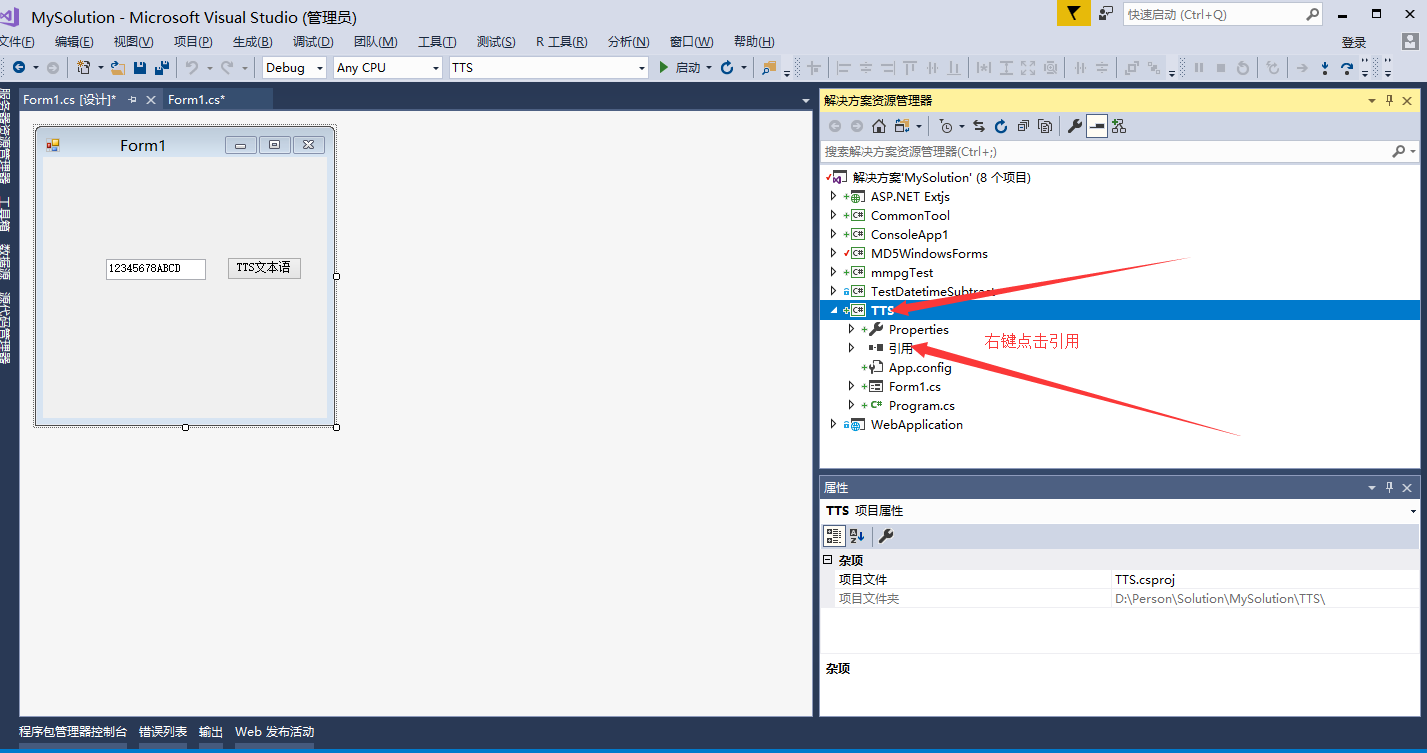Click the send feedback icon
The width and height of the screenshot is (1427, 753).
(x=1105, y=13)
